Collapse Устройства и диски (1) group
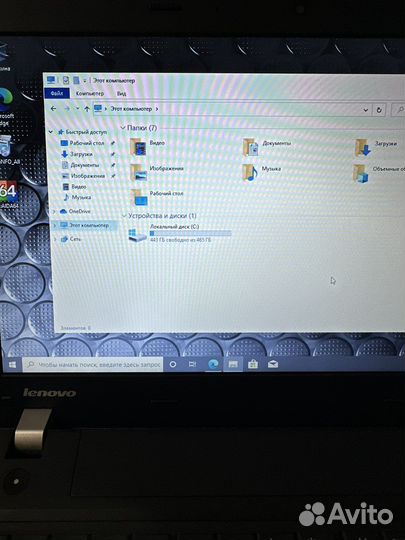This screenshot has width=405, height=540. tap(124, 216)
